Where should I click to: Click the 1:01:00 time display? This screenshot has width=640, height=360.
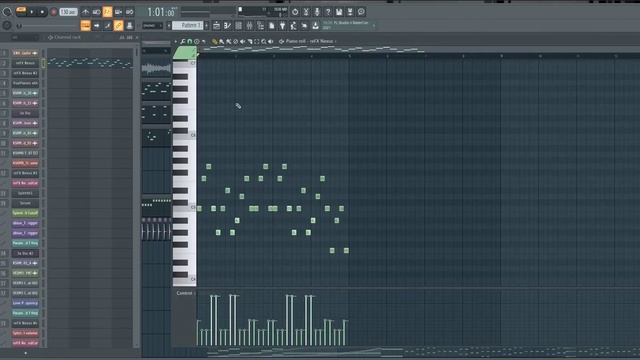[x=161, y=12]
